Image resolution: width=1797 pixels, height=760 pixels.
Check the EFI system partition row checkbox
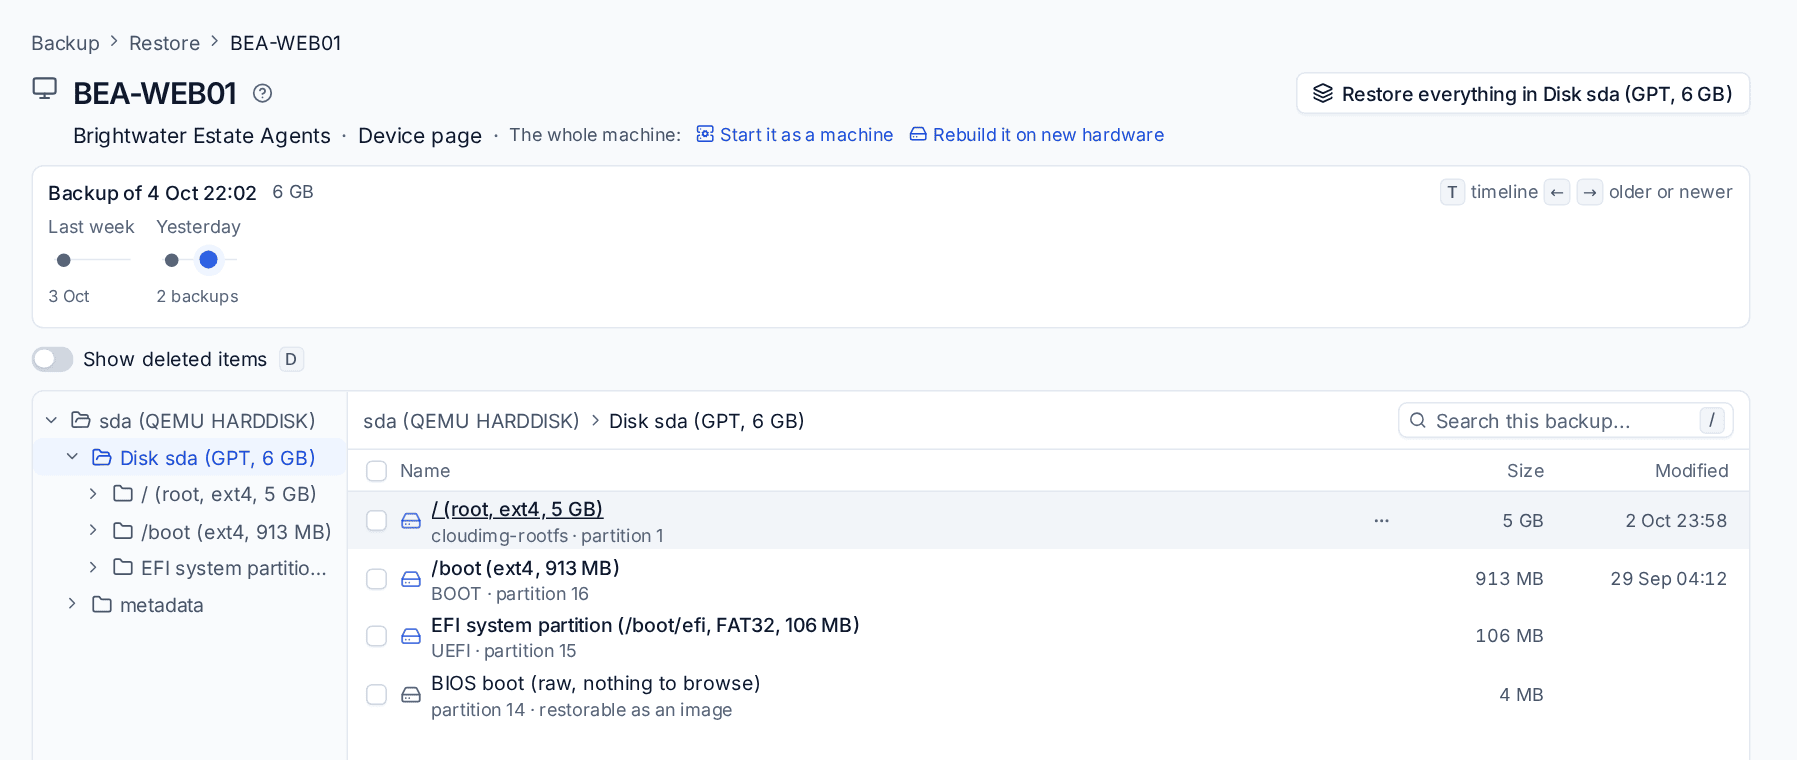376,636
